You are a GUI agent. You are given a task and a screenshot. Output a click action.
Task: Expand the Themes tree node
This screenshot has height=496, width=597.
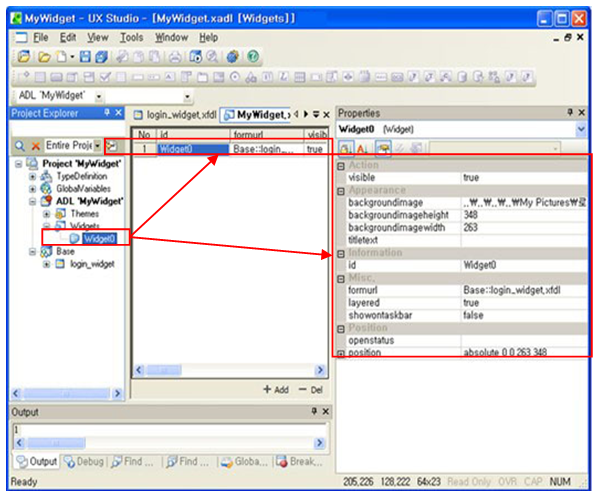(46, 214)
